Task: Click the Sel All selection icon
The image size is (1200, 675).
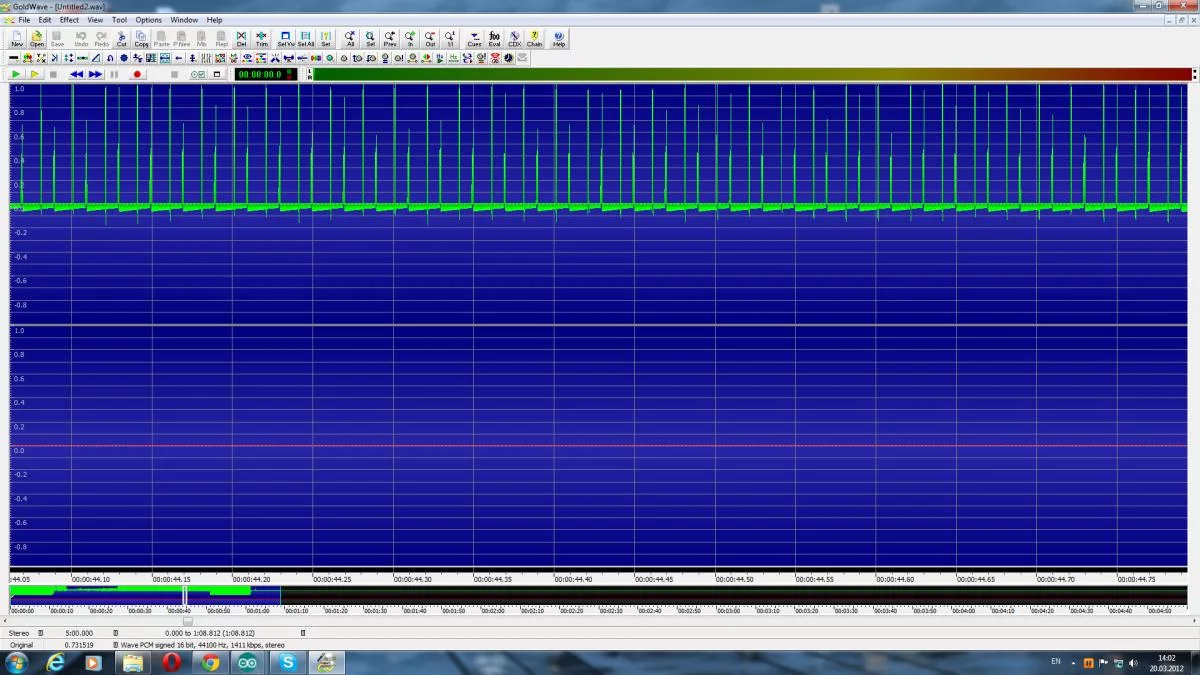Action: click(x=306, y=39)
